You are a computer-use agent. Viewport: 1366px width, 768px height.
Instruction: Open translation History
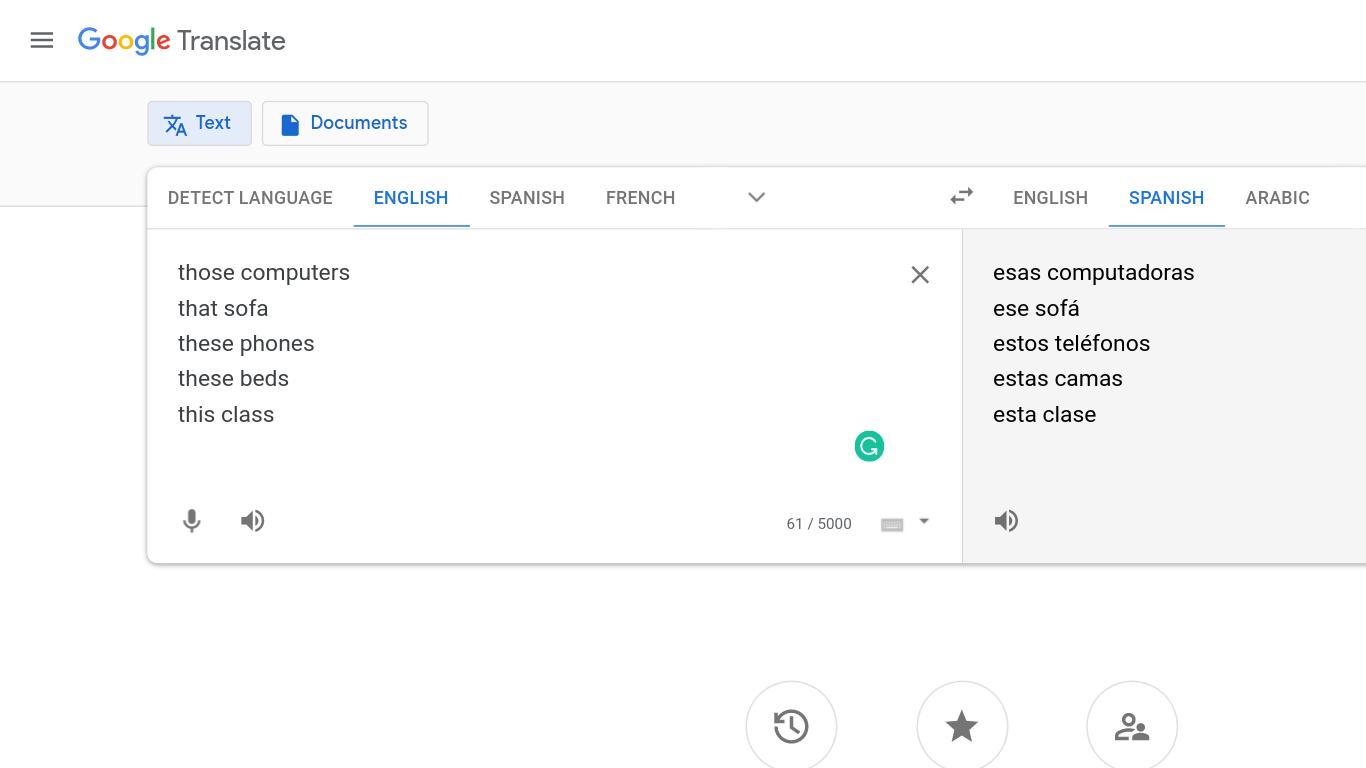click(x=791, y=726)
